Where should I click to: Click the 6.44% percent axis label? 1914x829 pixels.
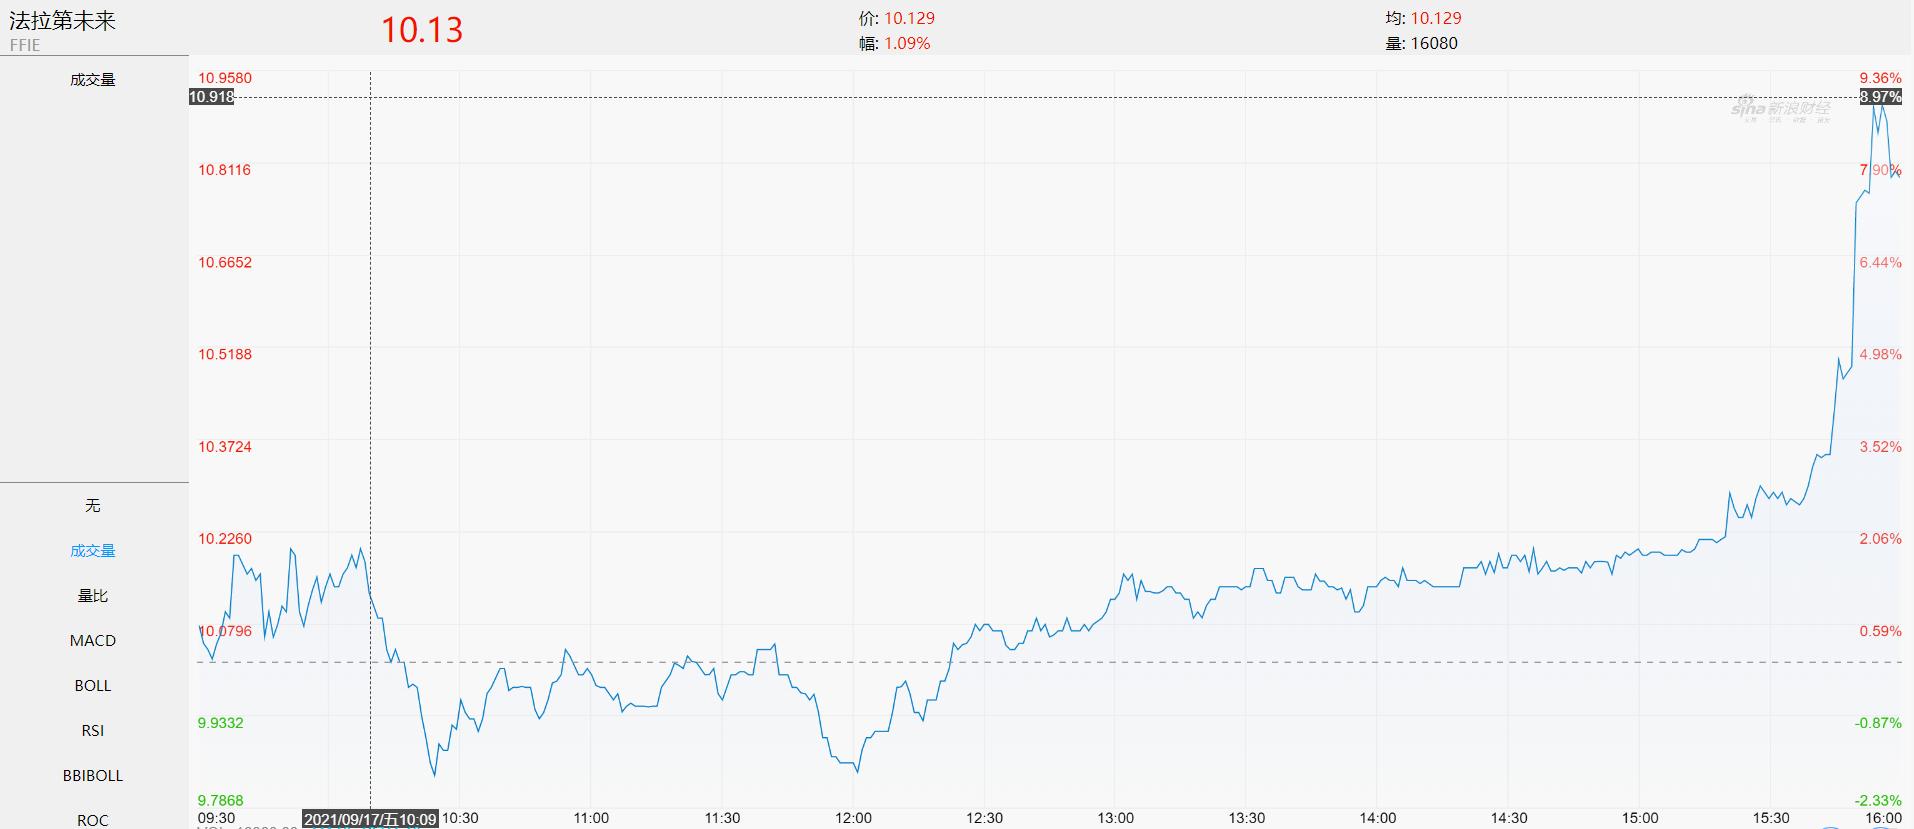click(x=1881, y=263)
